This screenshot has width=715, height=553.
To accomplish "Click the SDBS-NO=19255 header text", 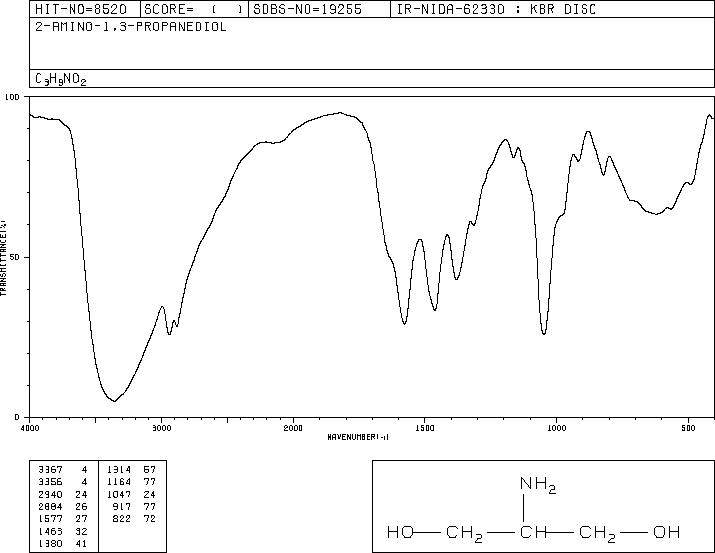I will click(x=307, y=9).
